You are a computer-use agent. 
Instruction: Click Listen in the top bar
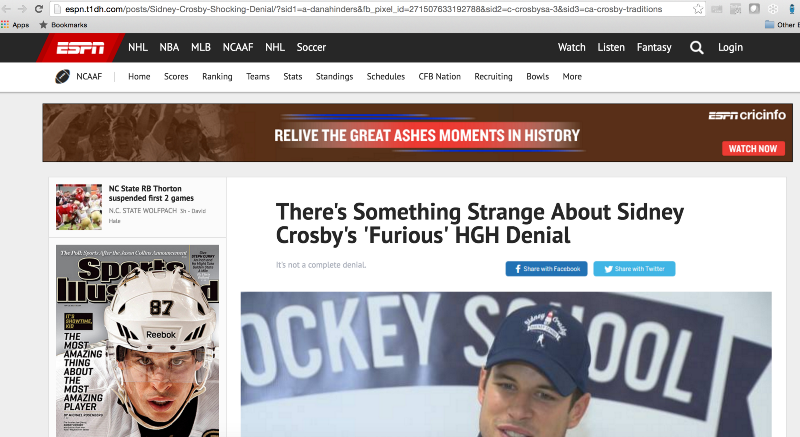pos(611,47)
